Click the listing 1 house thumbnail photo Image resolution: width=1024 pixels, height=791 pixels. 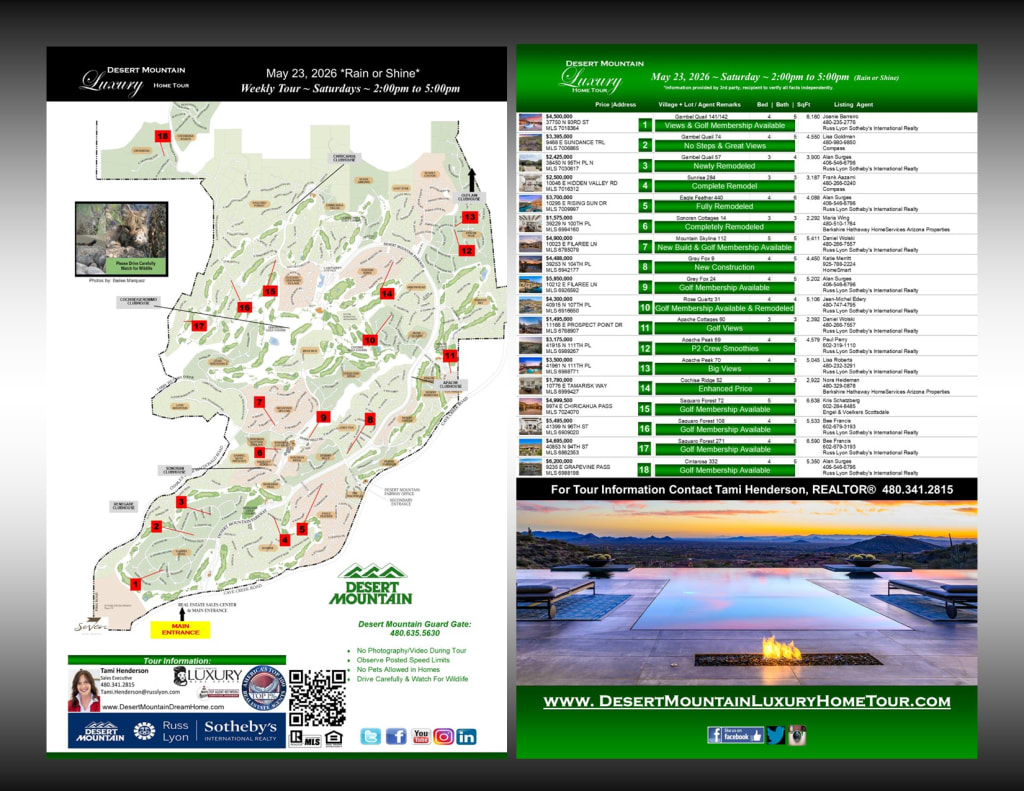(530, 122)
